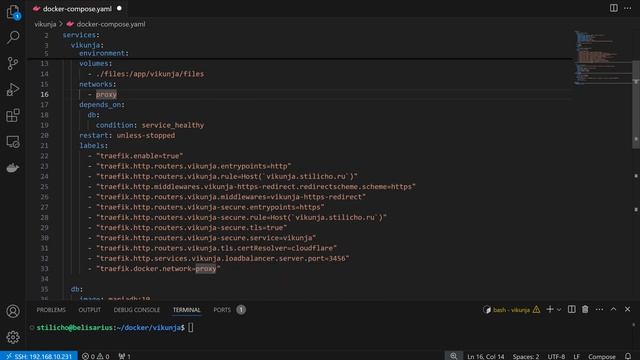The image size is (640, 360).
Task: Open terminal panel more actions ellipsis
Action: coord(599,309)
